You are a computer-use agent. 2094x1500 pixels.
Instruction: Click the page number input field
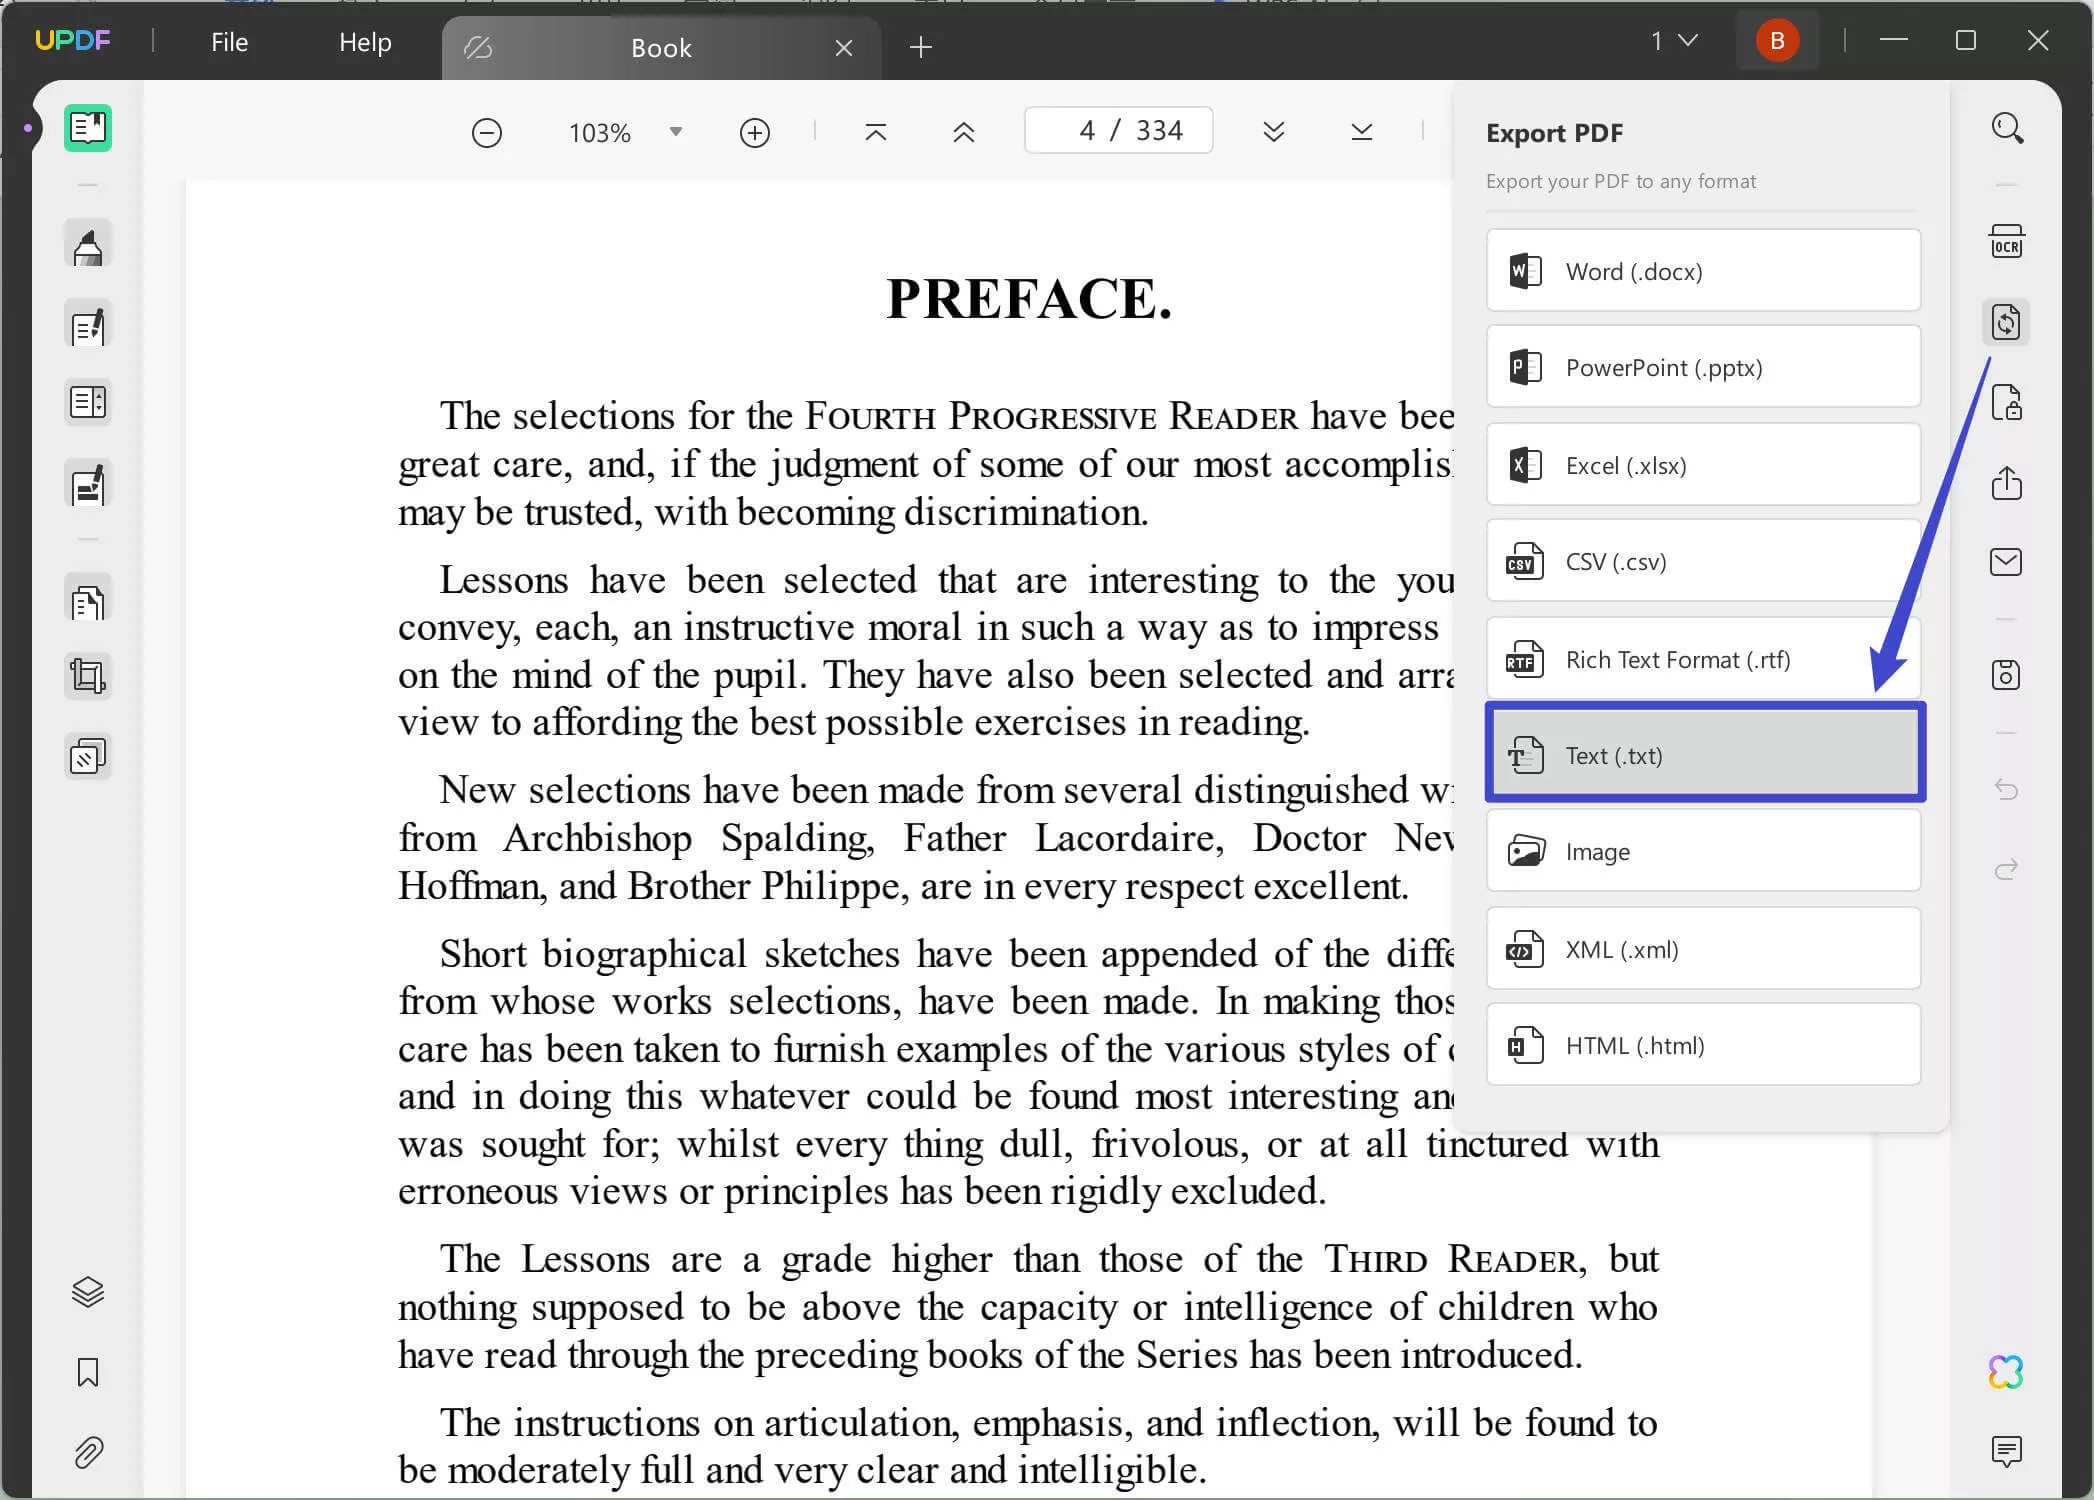(1119, 130)
